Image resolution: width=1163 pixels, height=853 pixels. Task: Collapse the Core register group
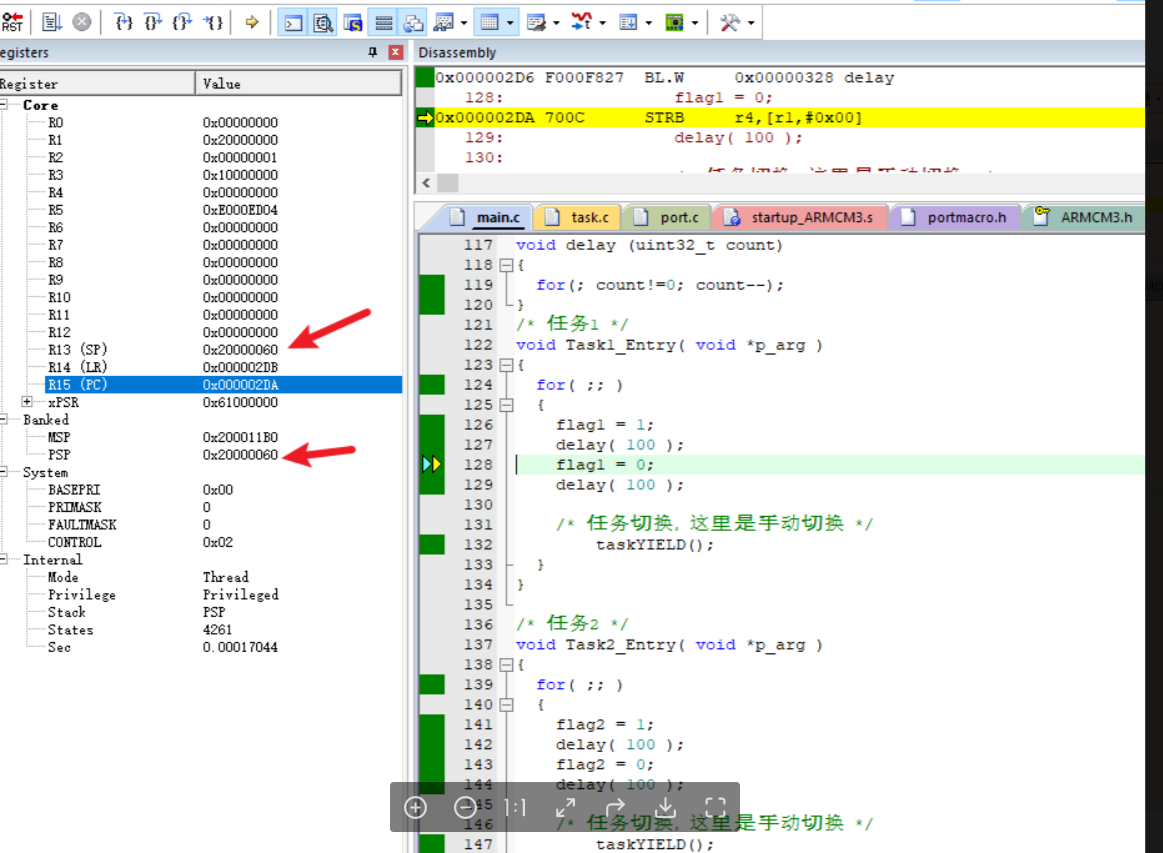pyautogui.click(x=4, y=105)
